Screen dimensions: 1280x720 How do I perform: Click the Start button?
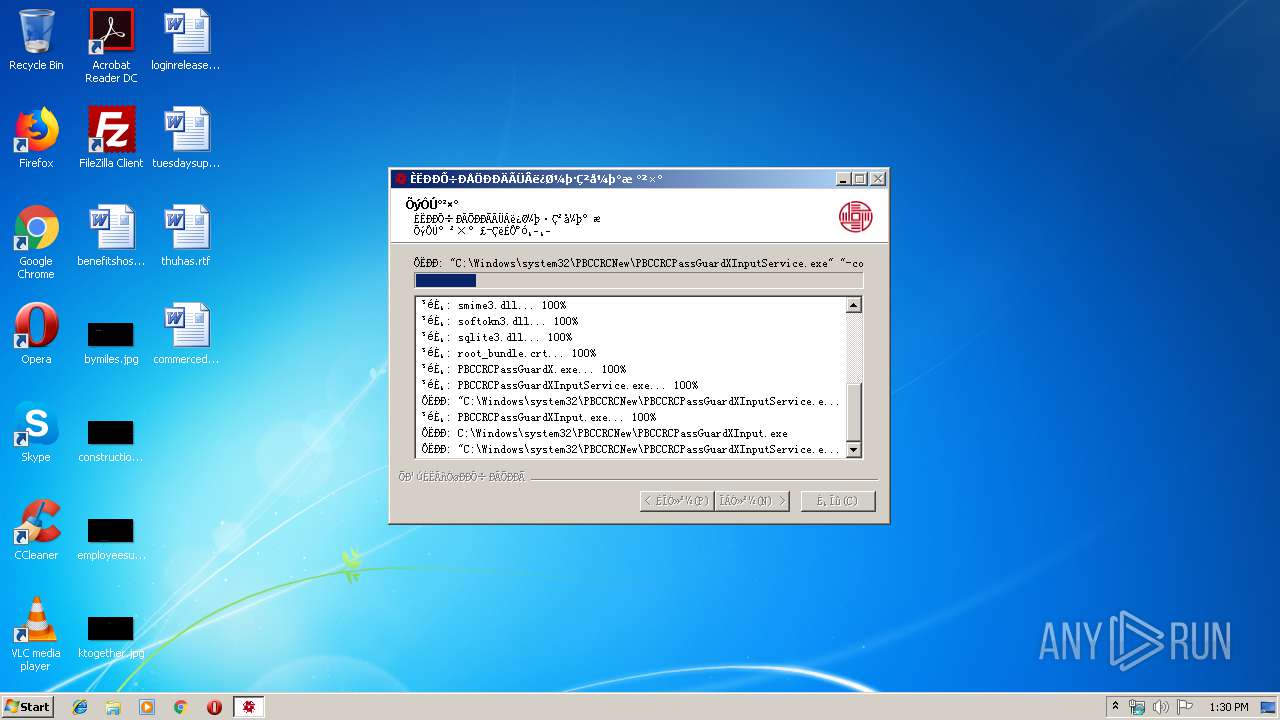coord(28,707)
